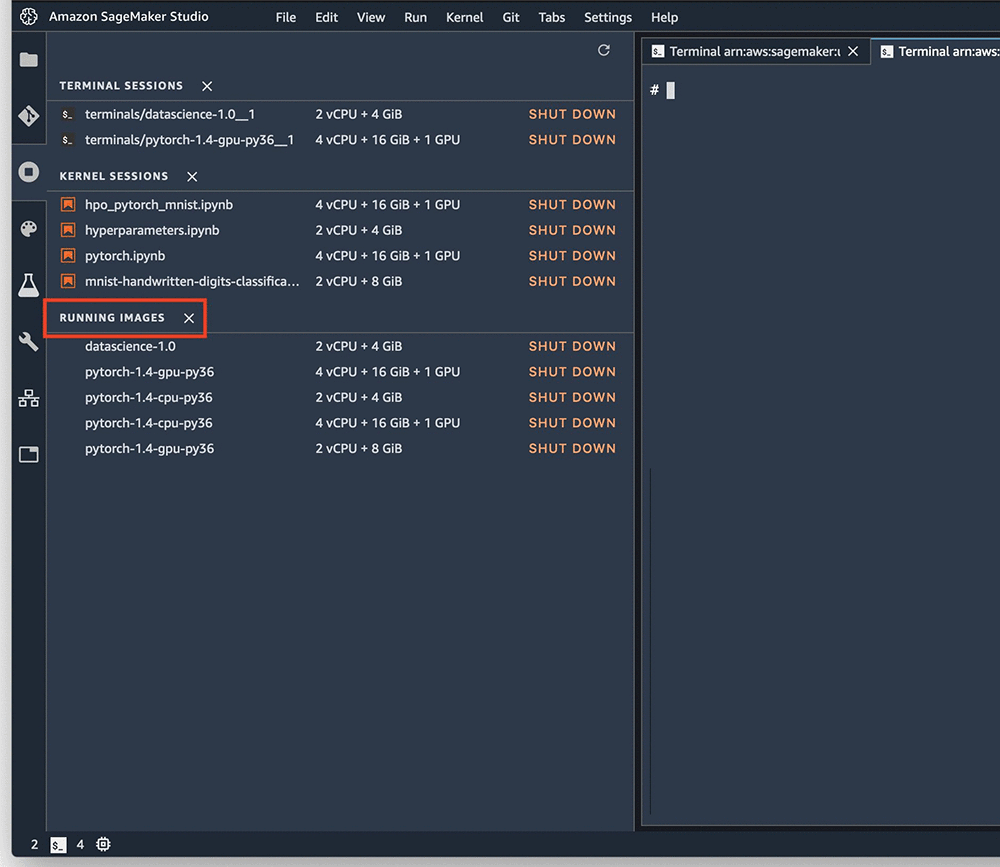Shut down terminals/datascience-1.0__1
This screenshot has width=1000, height=867.
pos(572,114)
